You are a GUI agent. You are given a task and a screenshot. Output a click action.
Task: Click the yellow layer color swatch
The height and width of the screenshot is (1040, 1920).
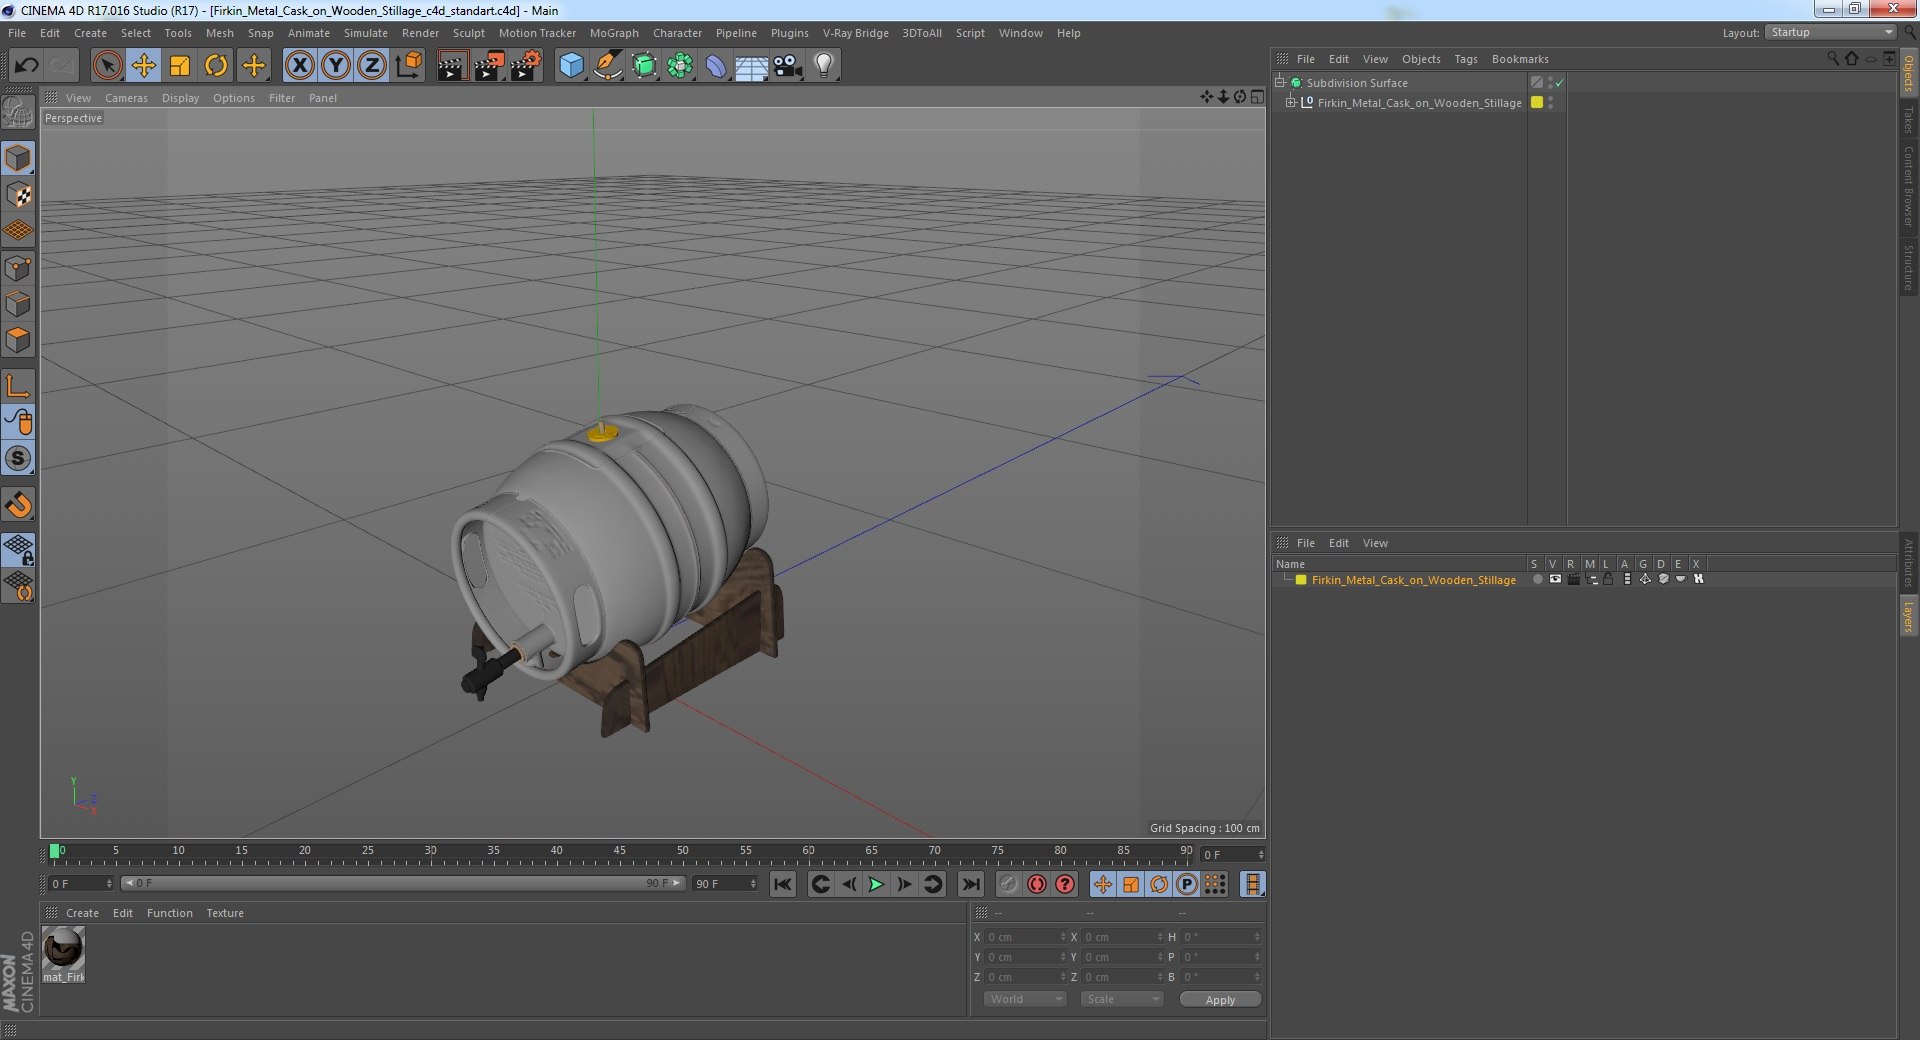tap(1300, 580)
